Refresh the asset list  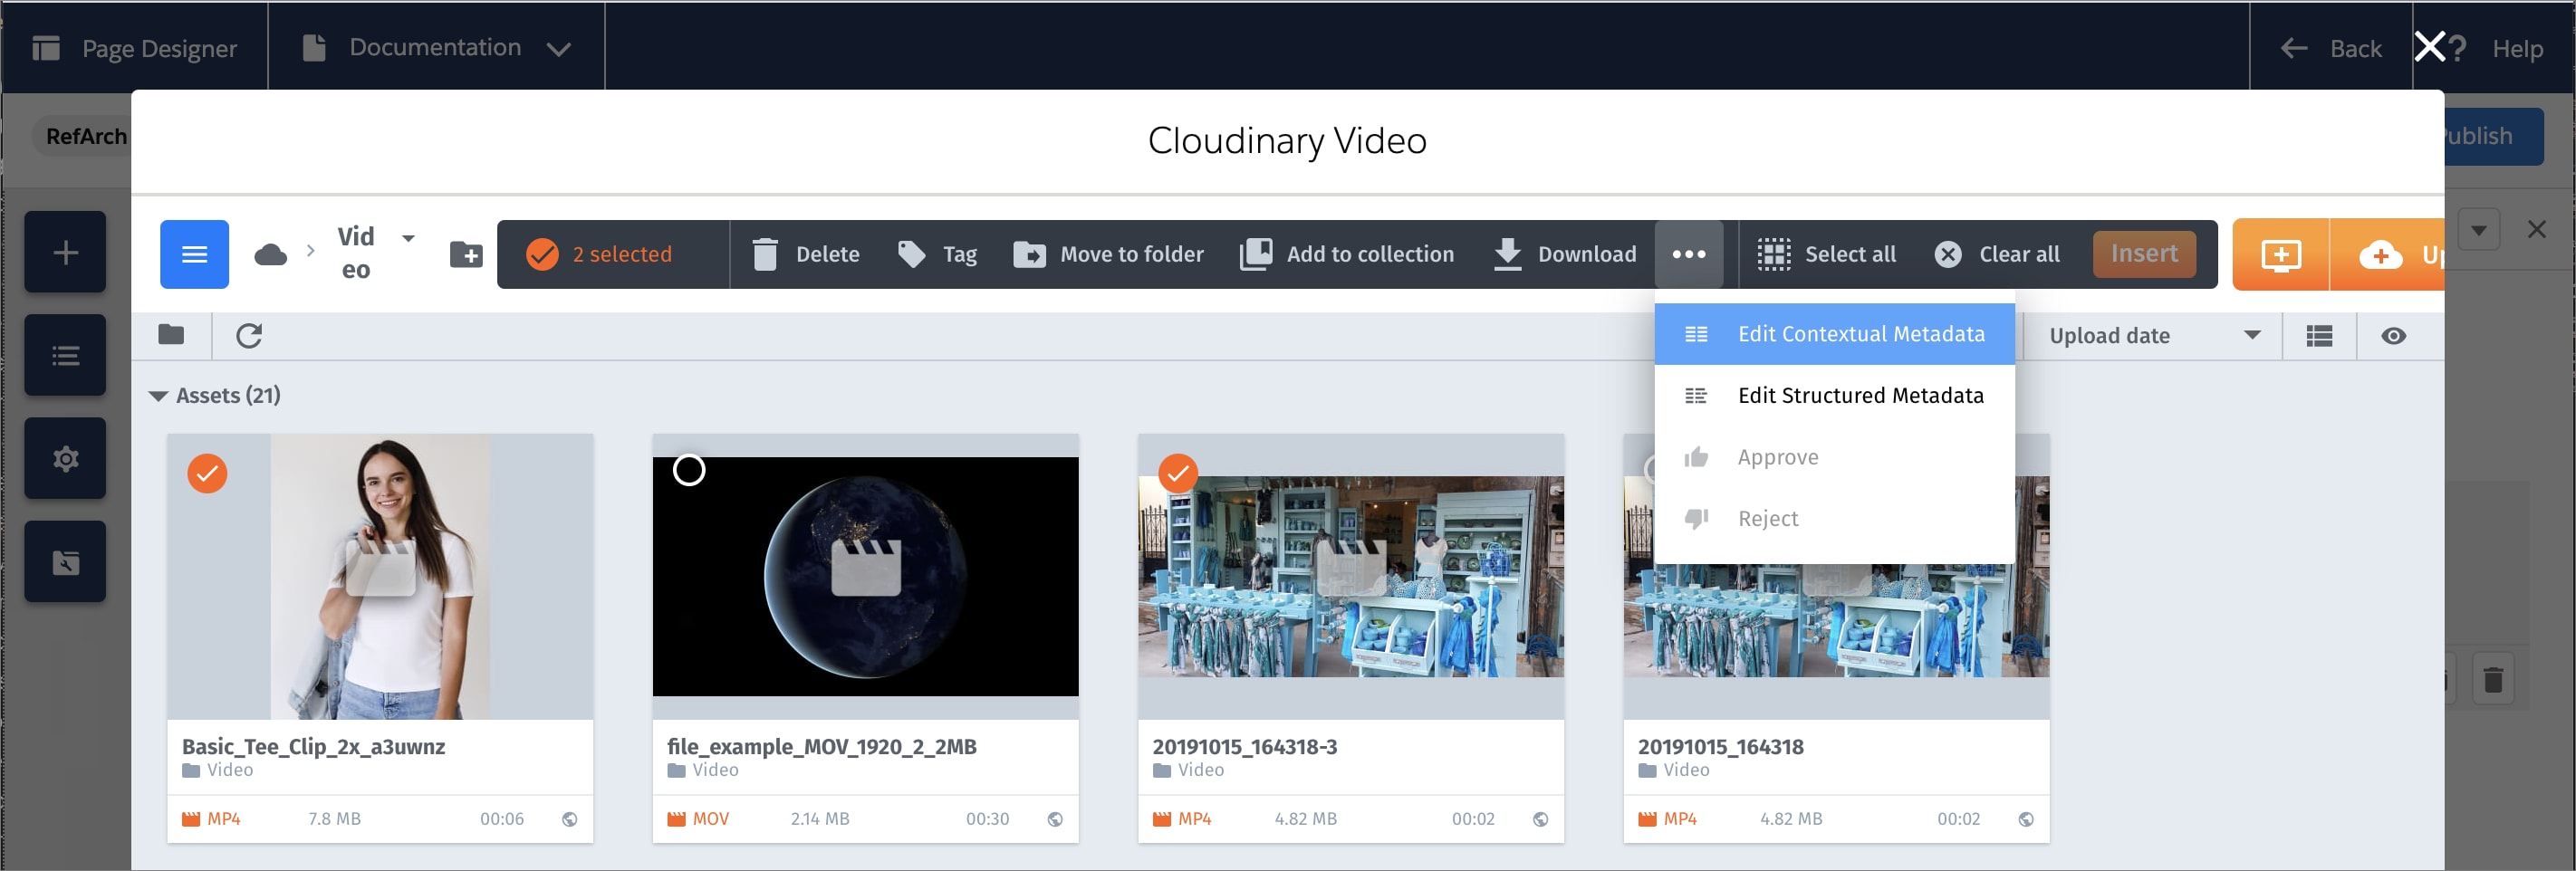(x=249, y=335)
